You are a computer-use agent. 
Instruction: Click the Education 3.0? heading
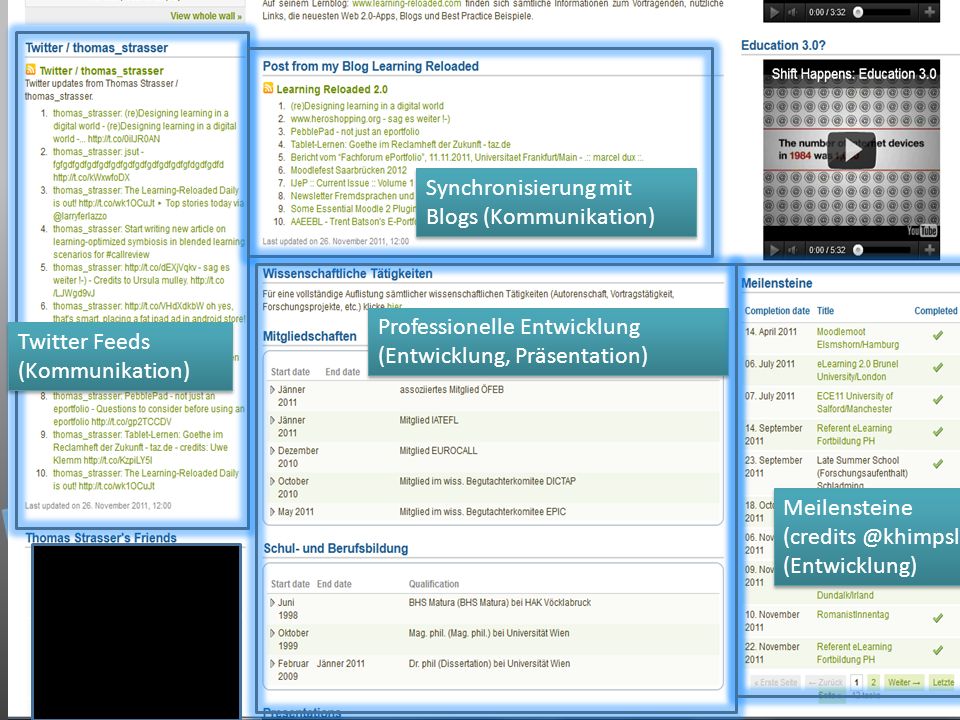pos(783,45)
